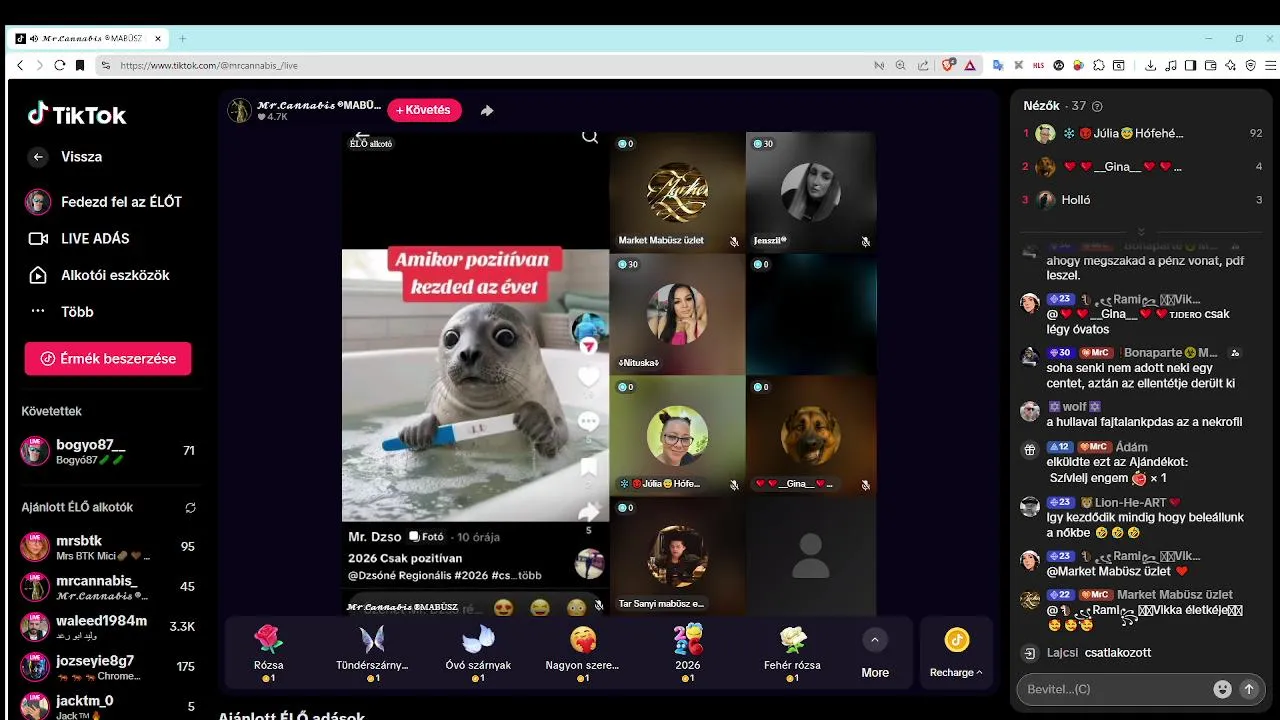Click the Érmék beszerzése button
The width and height of the screenshot is (1280, 720).
[108, 358]
